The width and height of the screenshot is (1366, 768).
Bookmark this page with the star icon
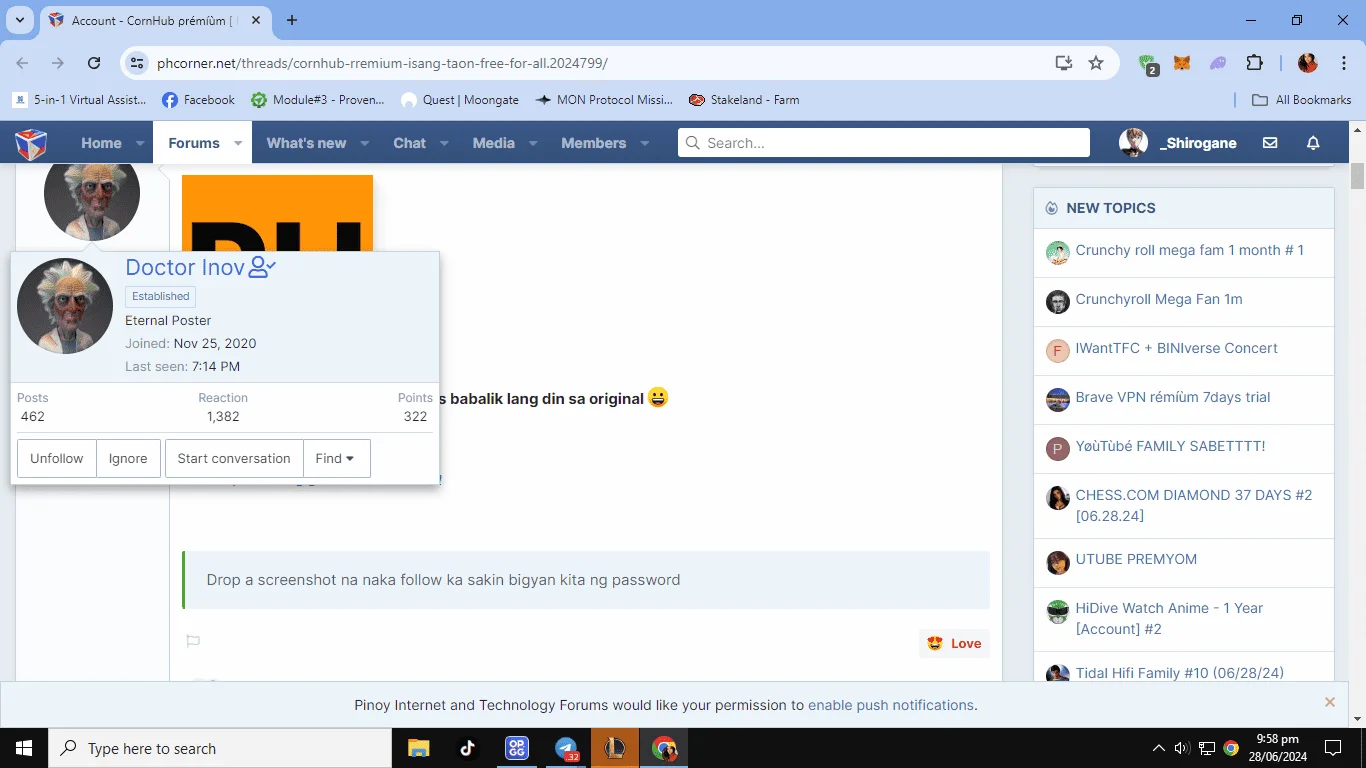1096,63
